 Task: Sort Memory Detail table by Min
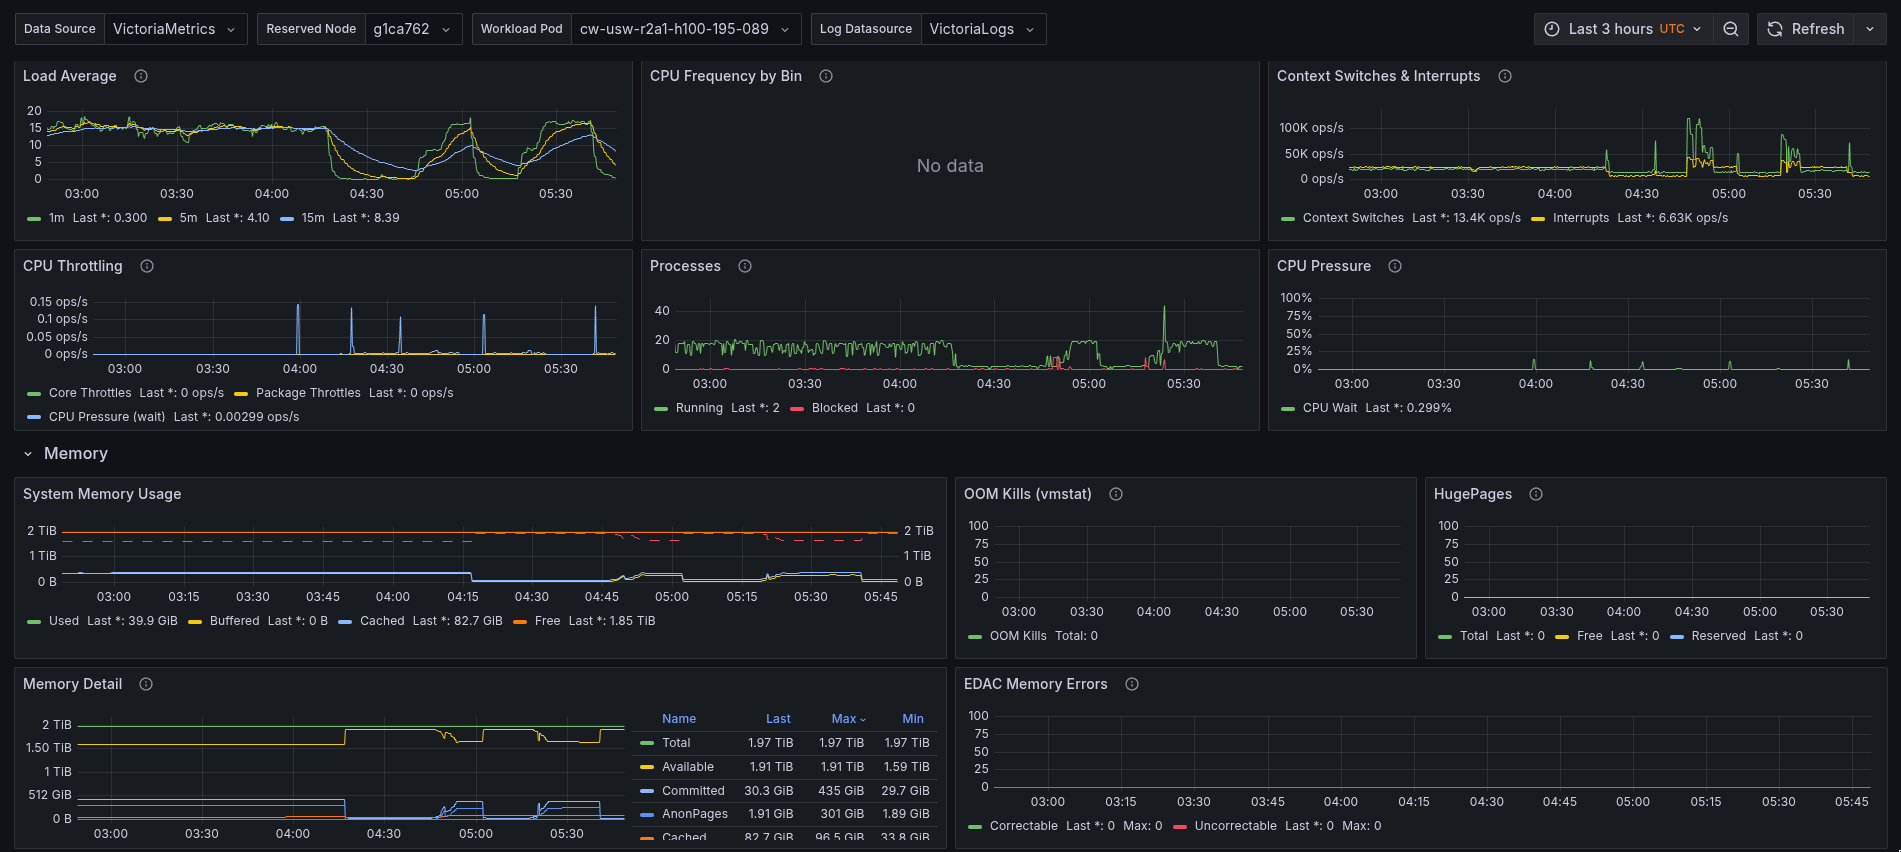913,719
